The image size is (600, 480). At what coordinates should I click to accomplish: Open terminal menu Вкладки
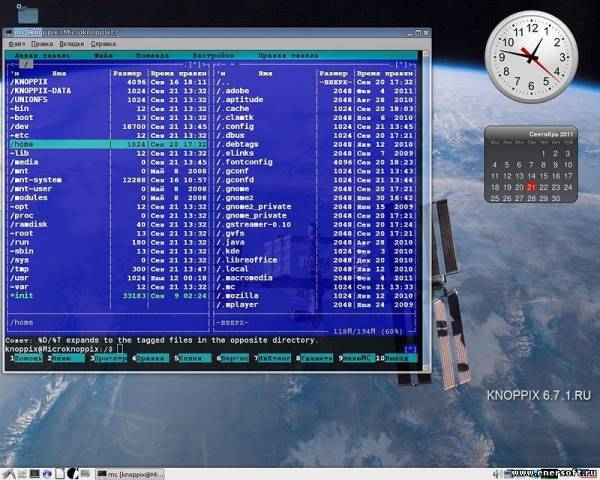tap(72, 44)
